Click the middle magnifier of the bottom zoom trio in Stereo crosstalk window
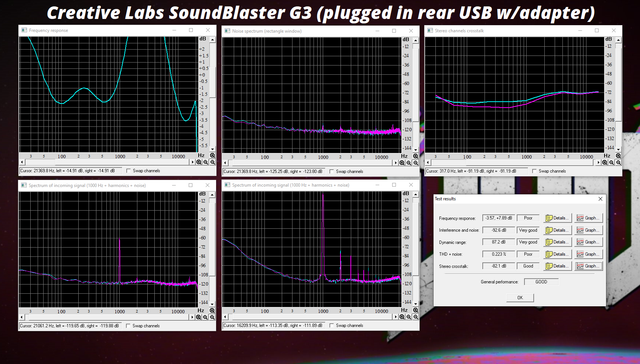The width and height of the screenshot is (640, 364). click(x=611, y=162)
